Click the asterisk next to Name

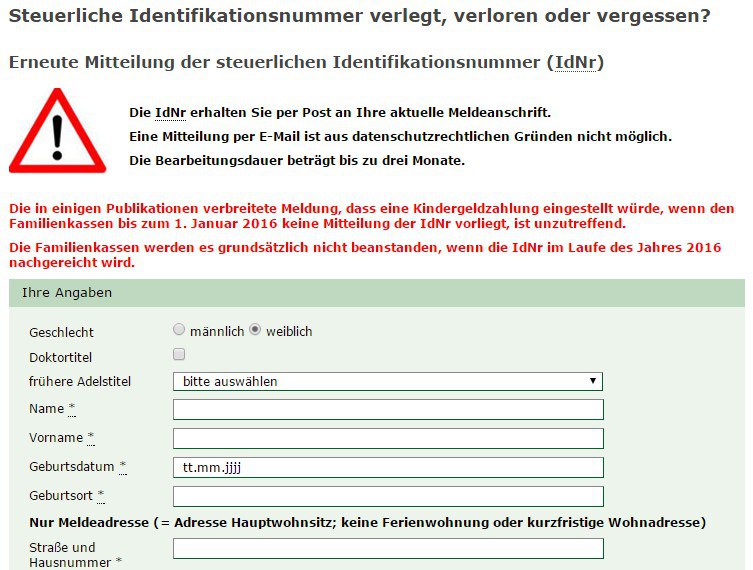(72, 409)
